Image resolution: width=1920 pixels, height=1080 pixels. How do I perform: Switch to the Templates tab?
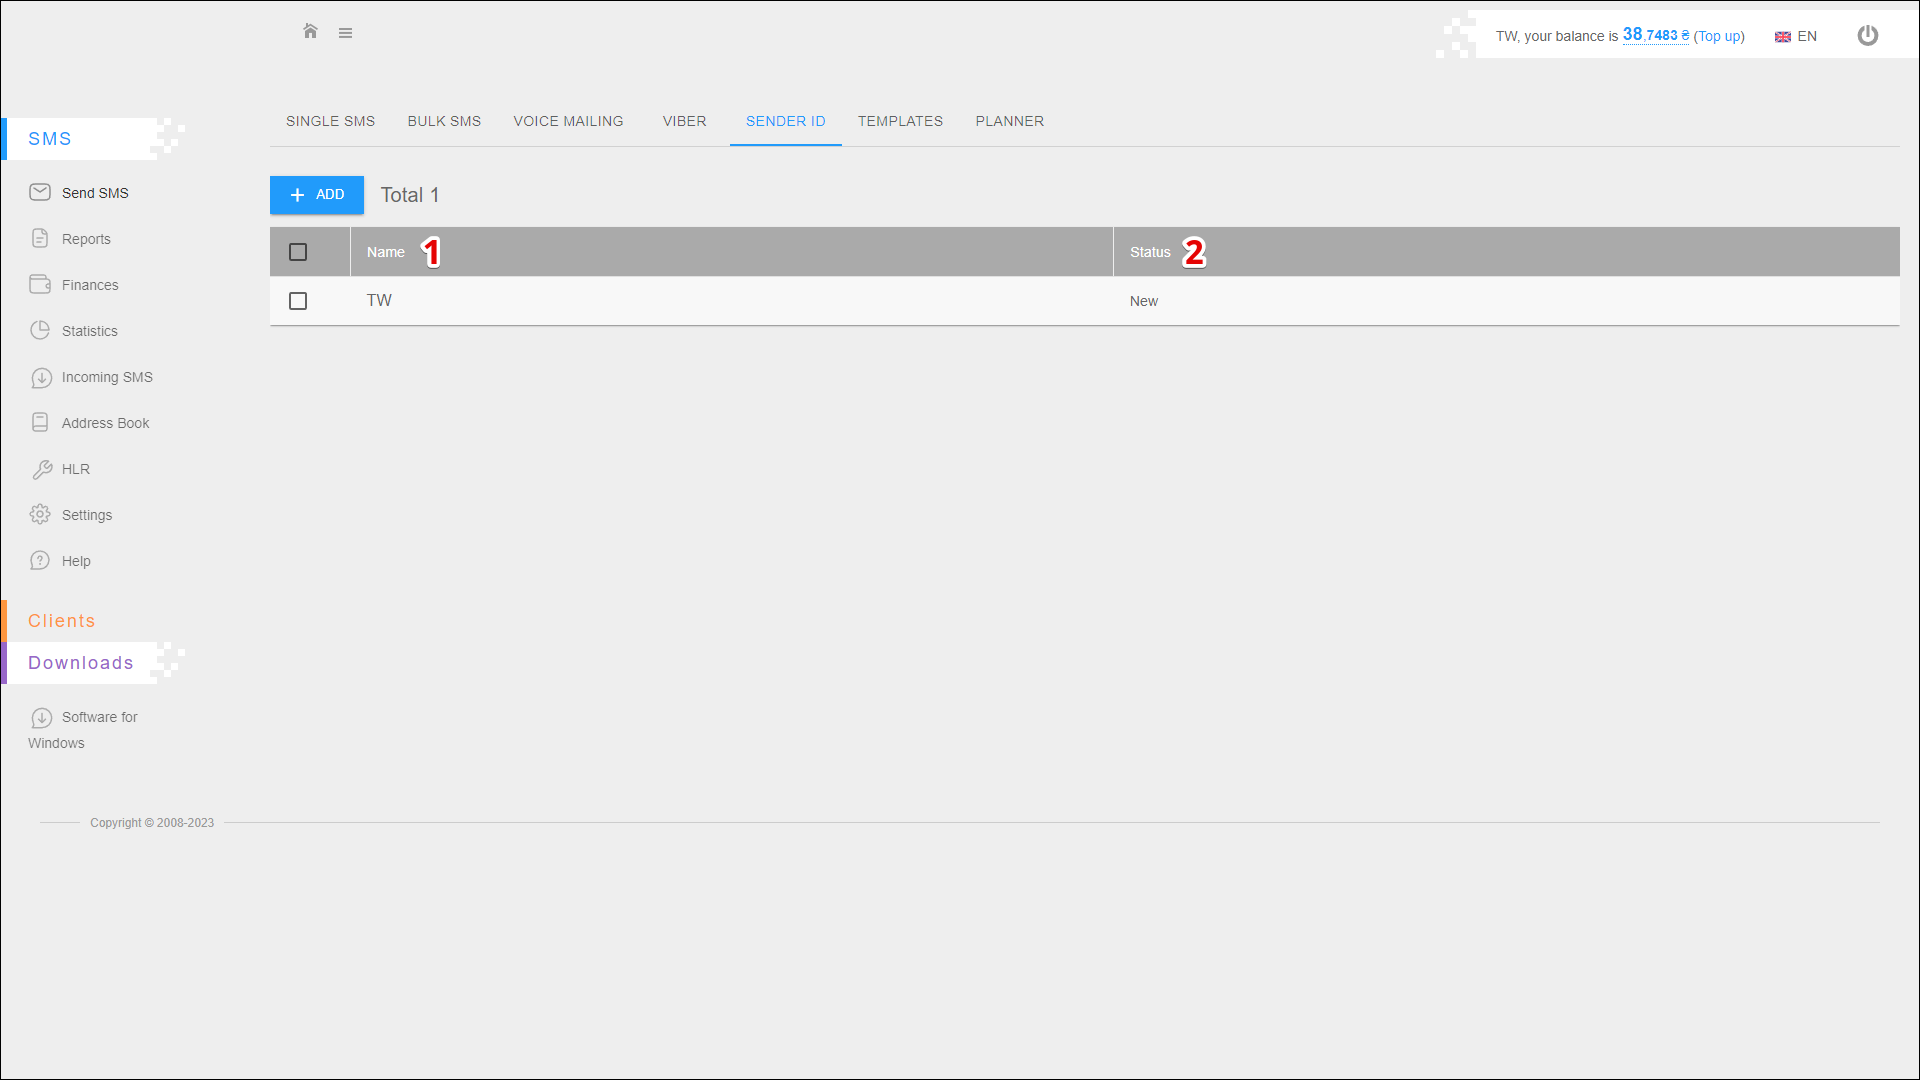[900, 121]
